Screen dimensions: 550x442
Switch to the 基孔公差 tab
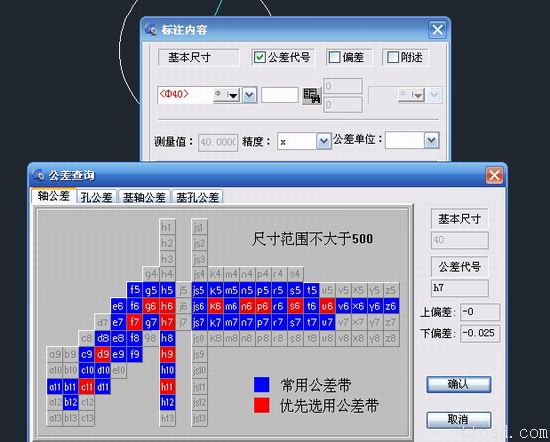pyautogui.click(x=197, y=197)
